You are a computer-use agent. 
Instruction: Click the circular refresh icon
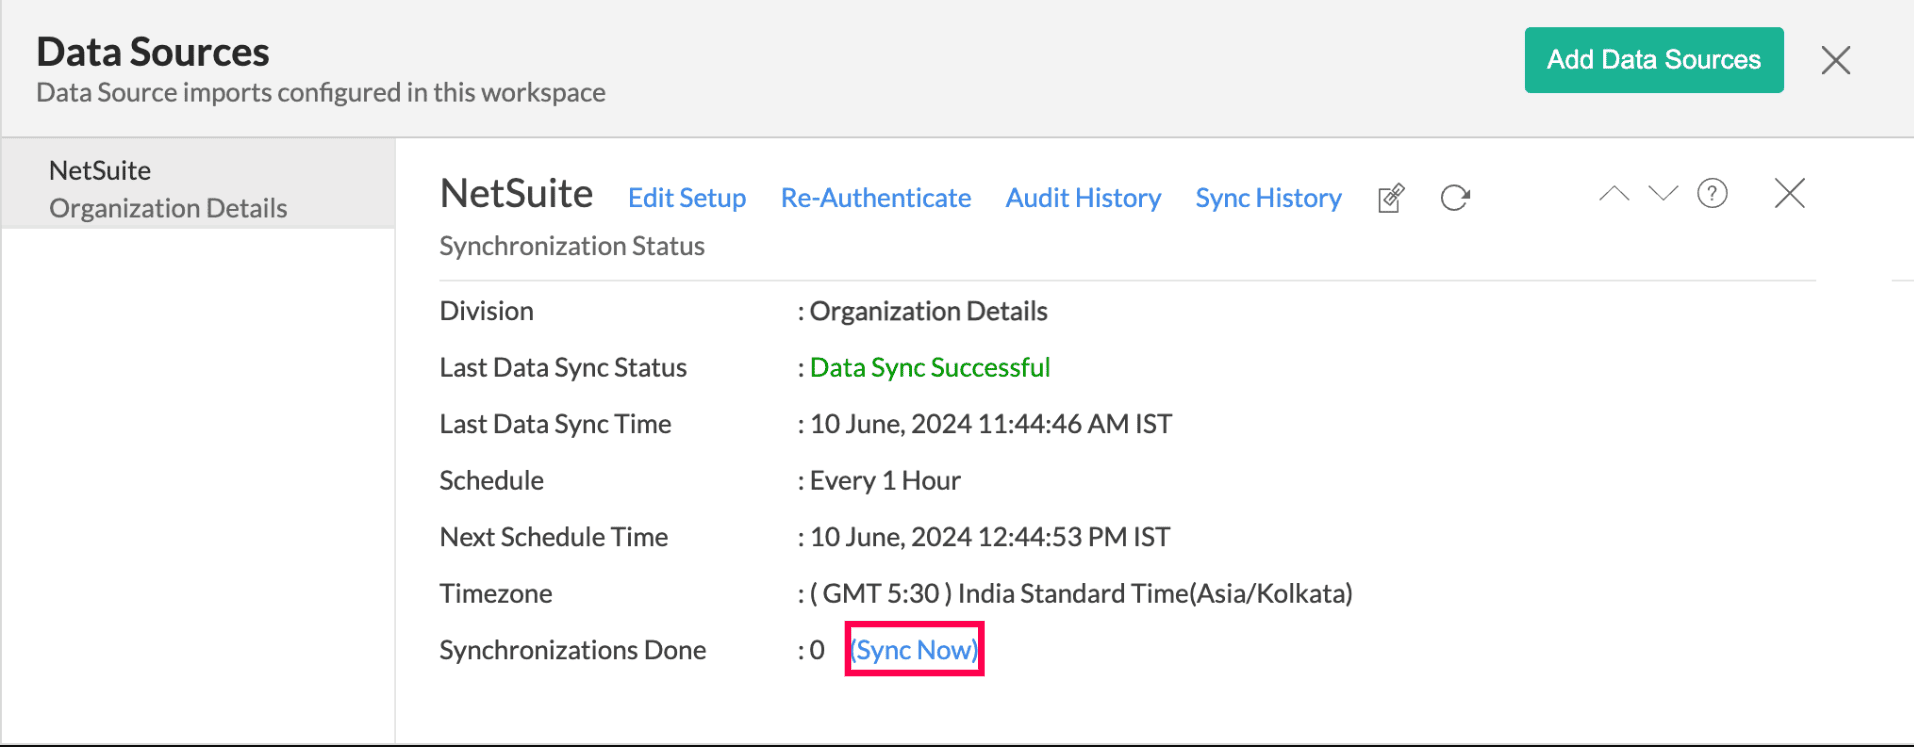[1455, 198]
